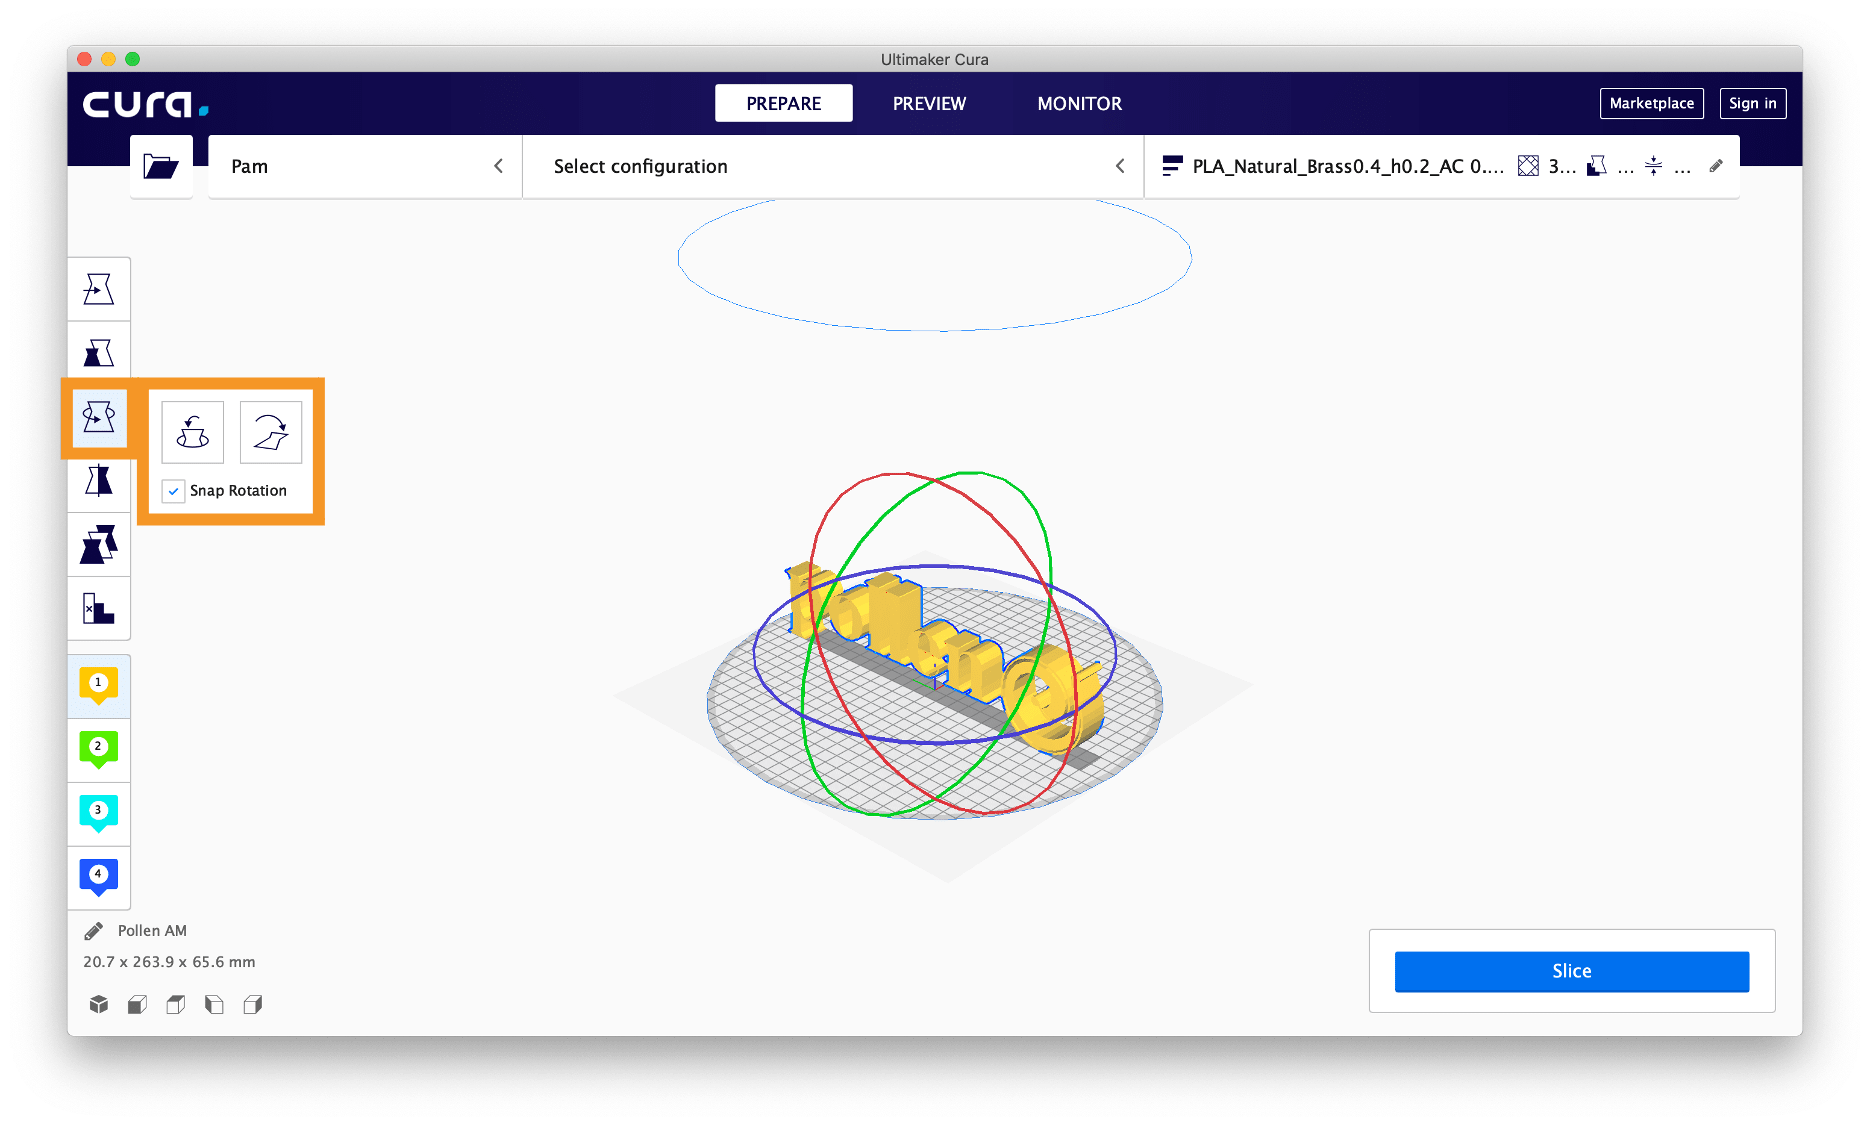Toggle the Snap Rotation checkbox

(174, 491)
